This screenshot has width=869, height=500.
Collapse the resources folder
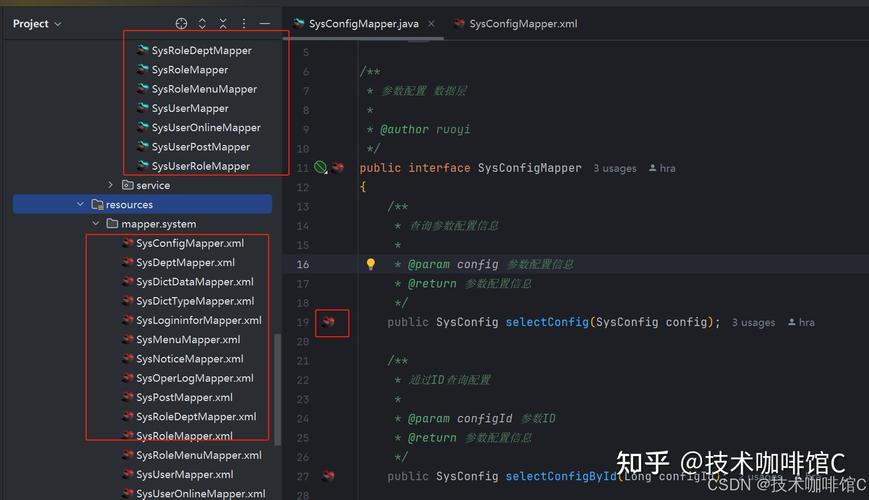[x=80, y=204]
